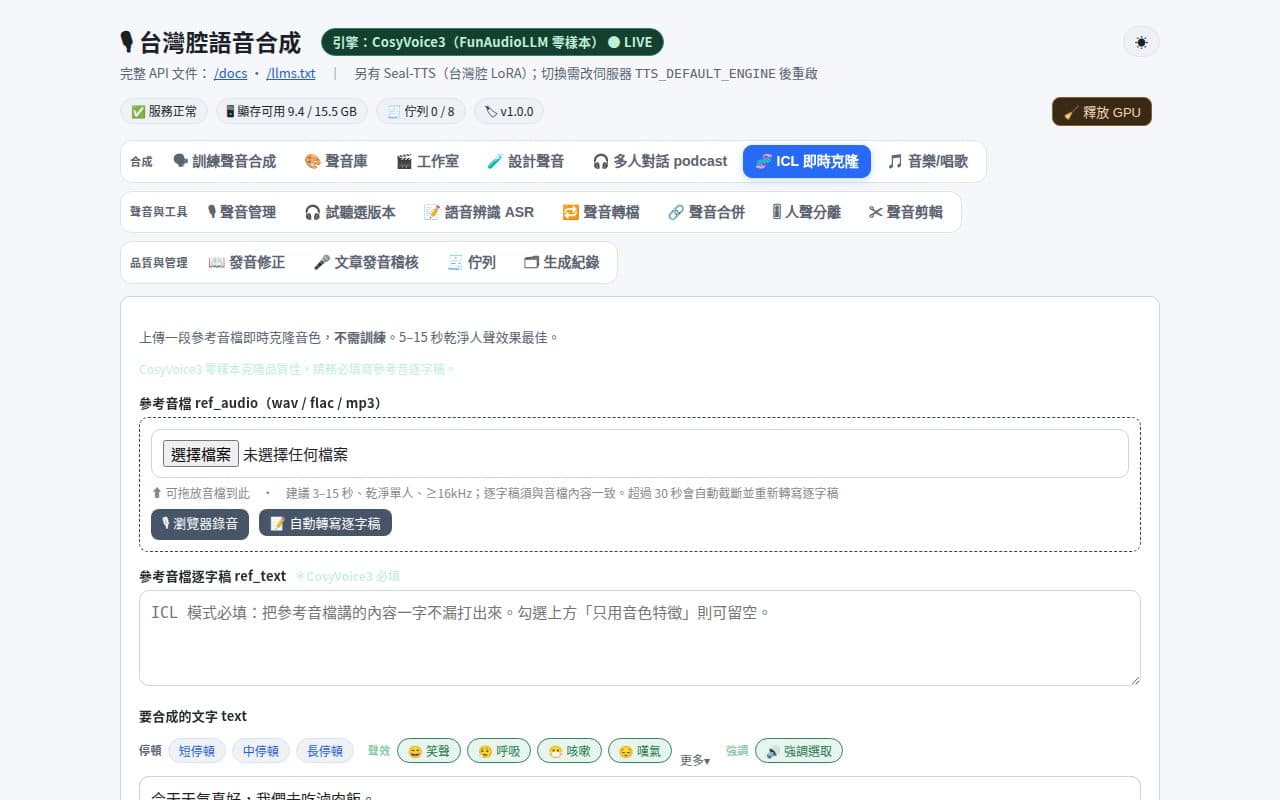
Task: Go to 語音辨識 ASR
Action: pos(479,212)
